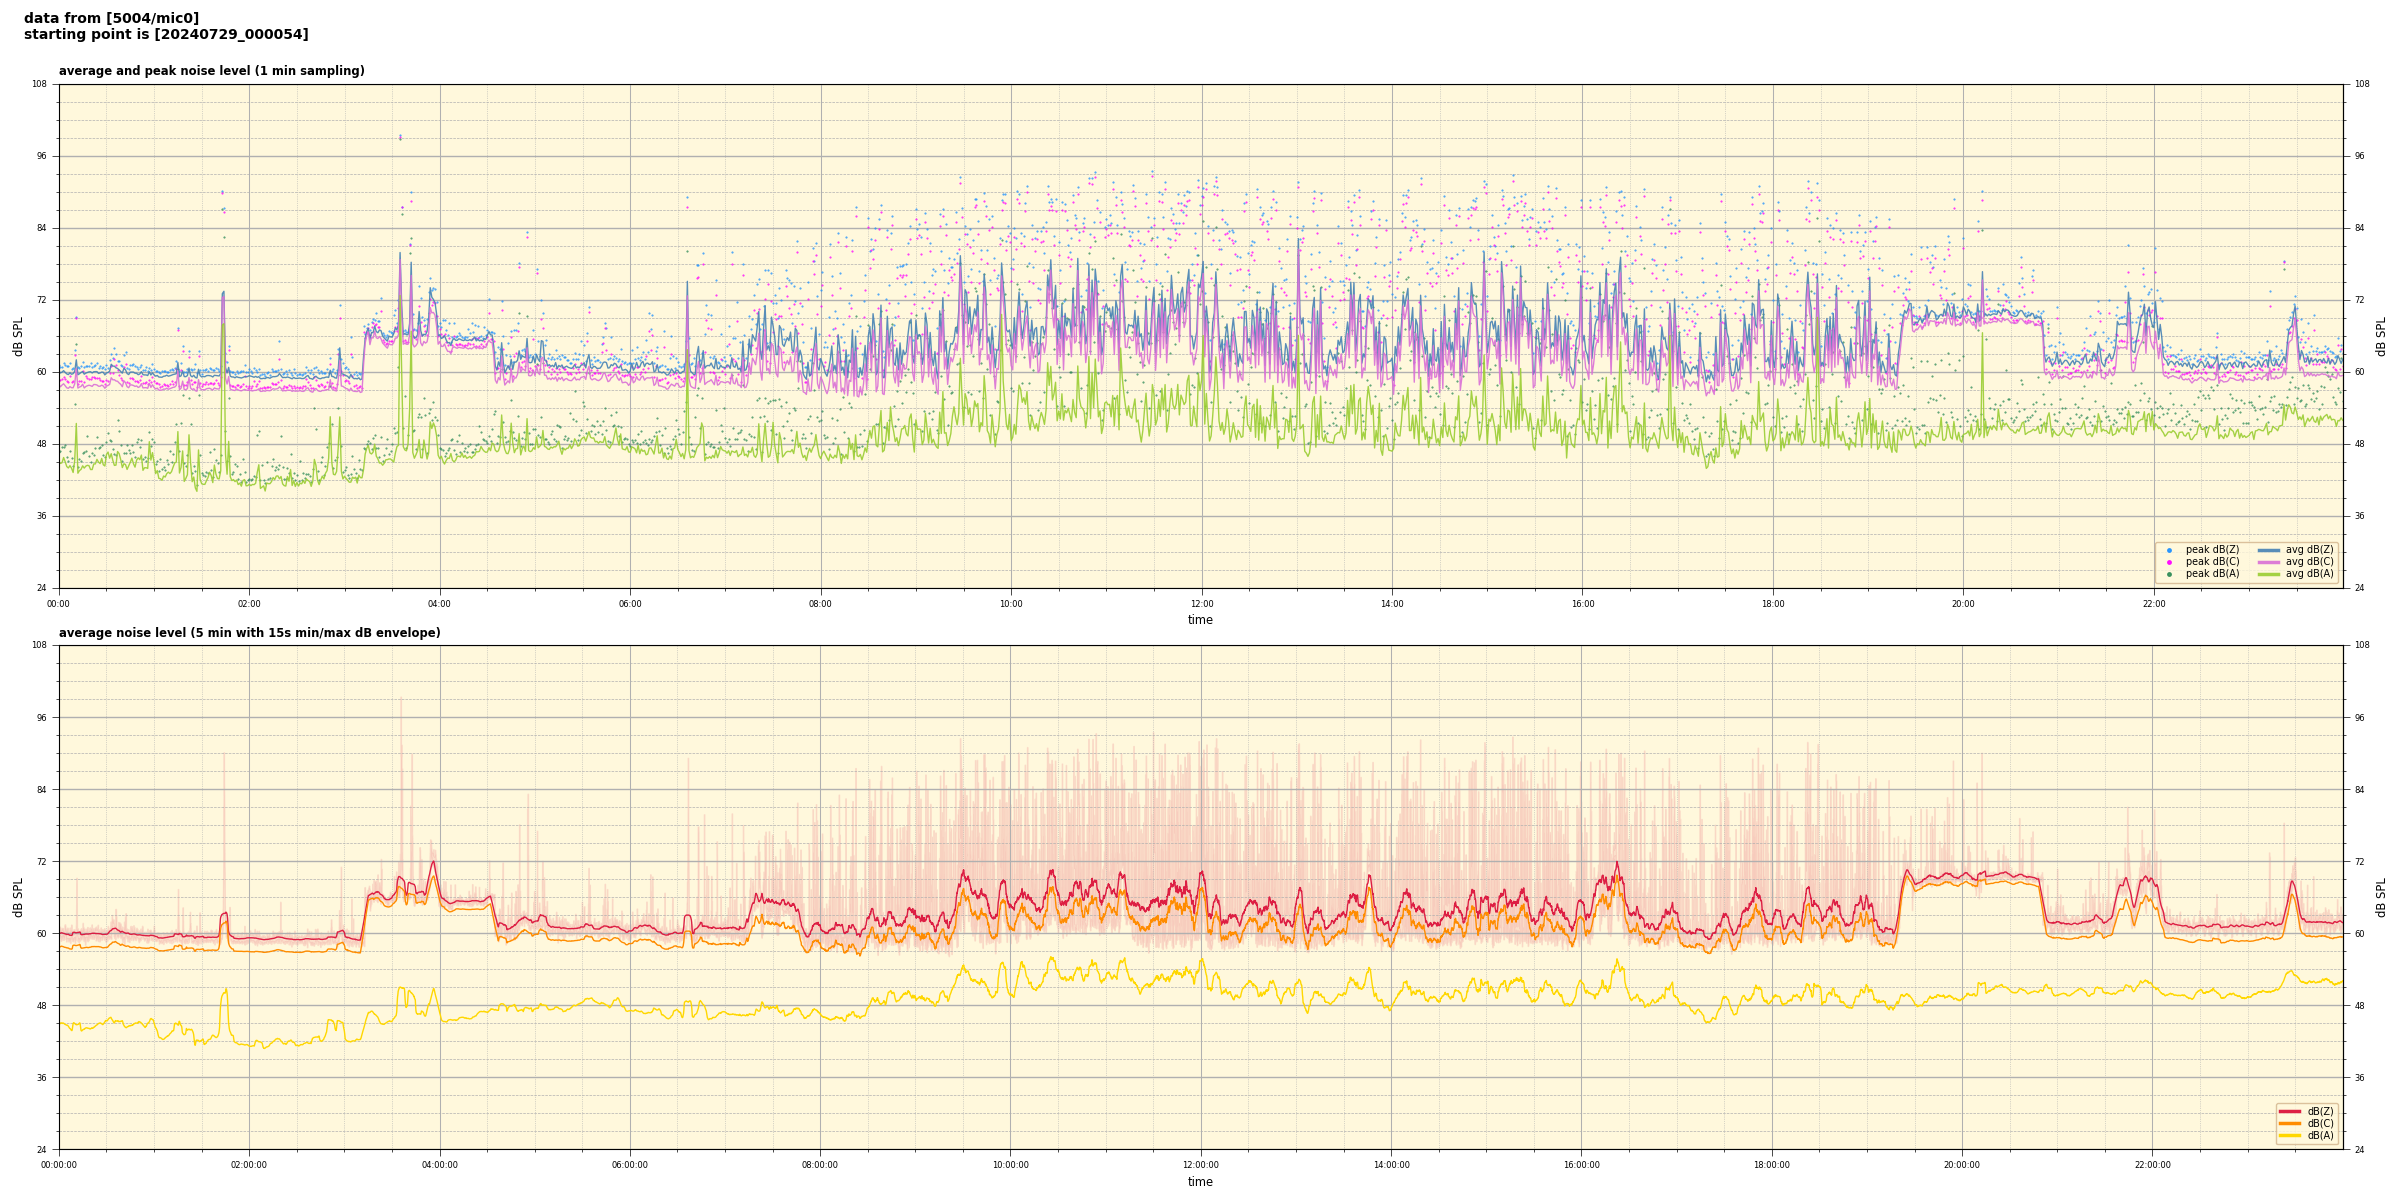Click the peak dB(Z) legend marker
The height and width of the screenshot is (1200, 2400).
2169,550
